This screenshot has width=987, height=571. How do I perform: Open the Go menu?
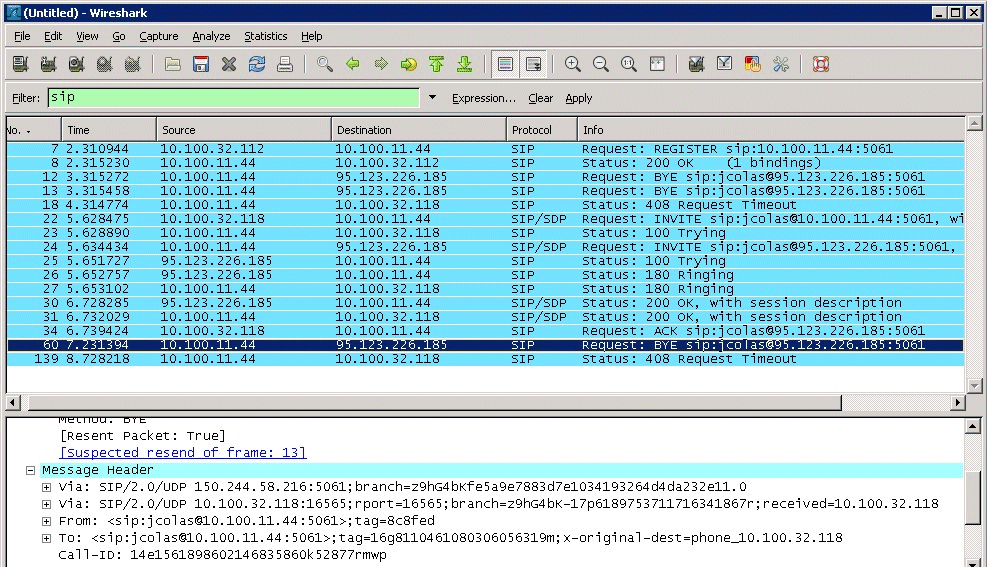pos(119,37)
